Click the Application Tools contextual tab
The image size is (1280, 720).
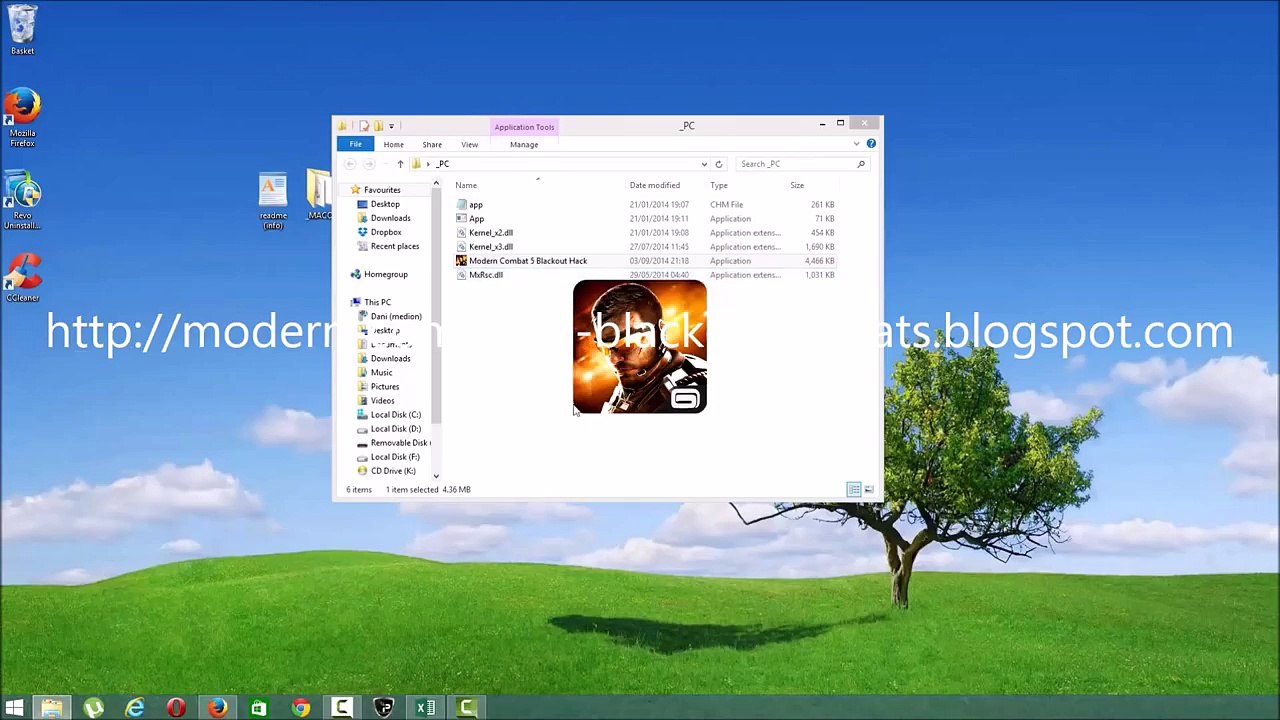[x=524, y=127]
